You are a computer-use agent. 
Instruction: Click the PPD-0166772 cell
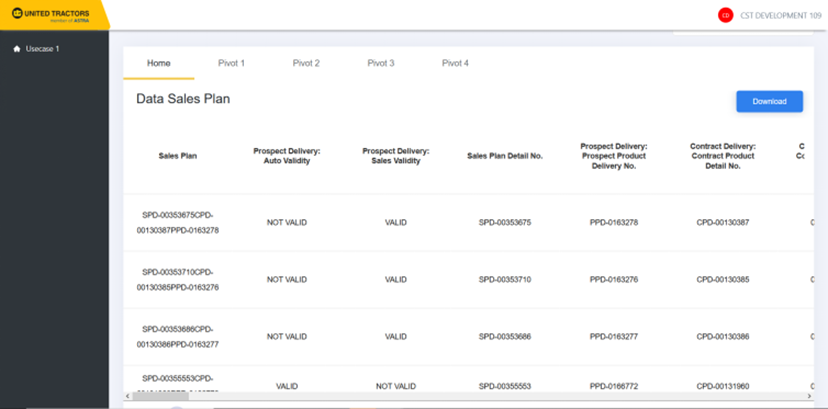tap(614, 386)
